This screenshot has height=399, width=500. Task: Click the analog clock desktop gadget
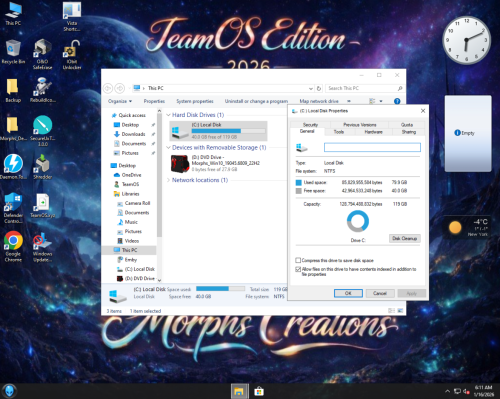tap(466, 40)
